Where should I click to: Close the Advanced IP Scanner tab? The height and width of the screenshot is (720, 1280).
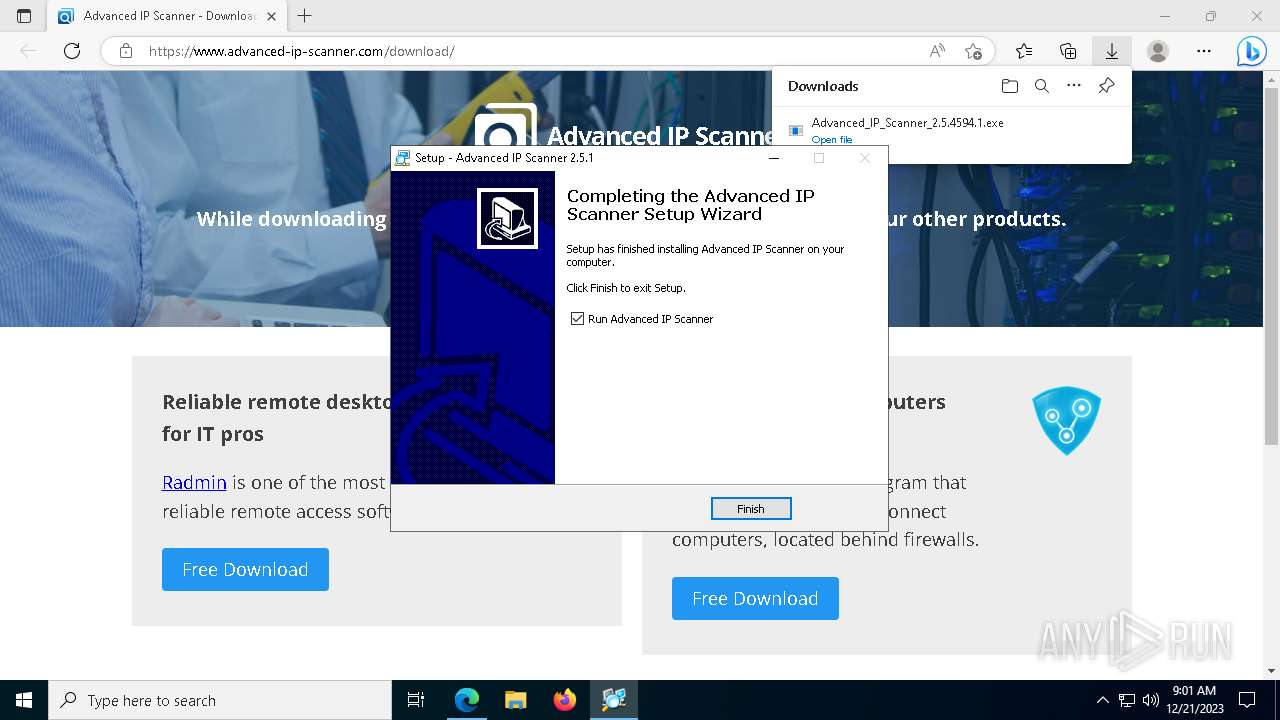click(271, 16)
